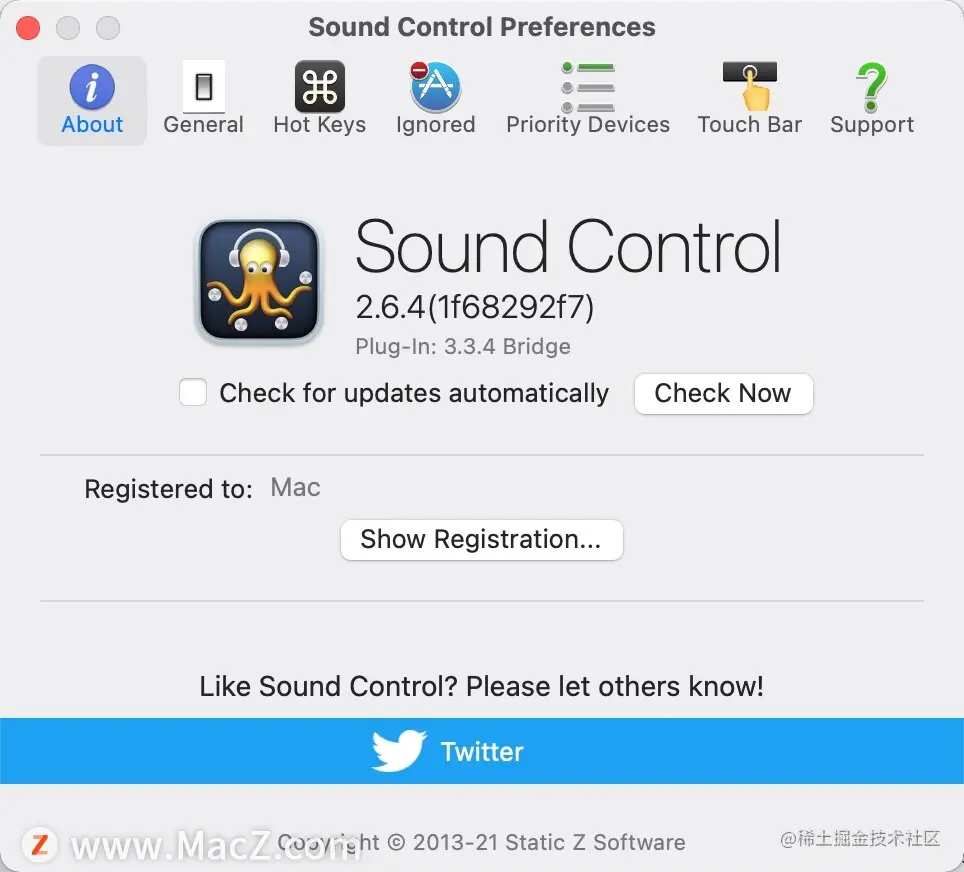
Task: Enable Check for updates automatically
Action: coord(193,392)
